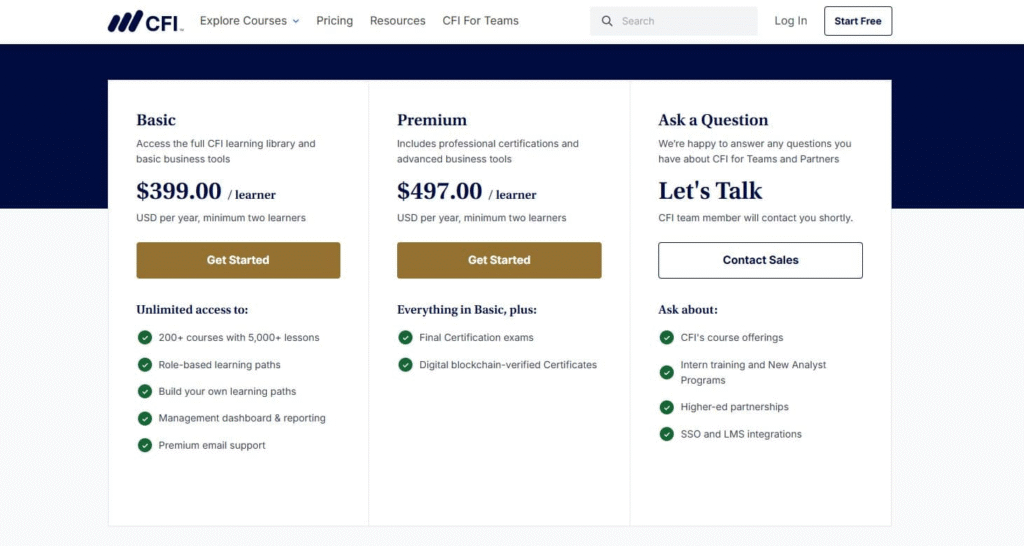Click the Start Free button
The height and width of the screenshot is (546, 1024).
tap(857, 21)
